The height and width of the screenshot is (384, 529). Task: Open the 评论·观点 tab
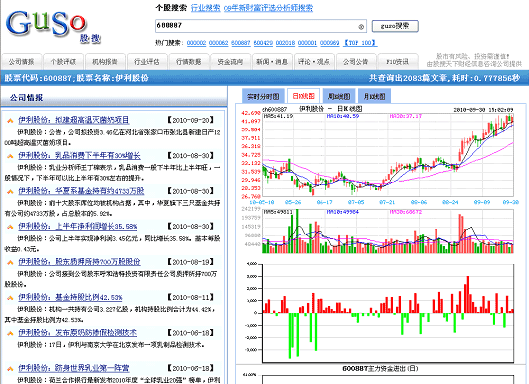[314, 62]
